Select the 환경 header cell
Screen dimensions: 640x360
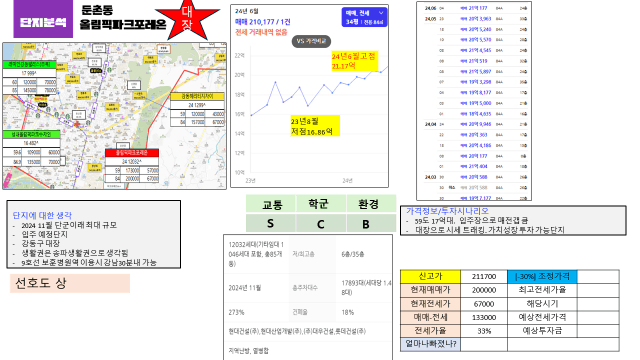click(371, 204)
